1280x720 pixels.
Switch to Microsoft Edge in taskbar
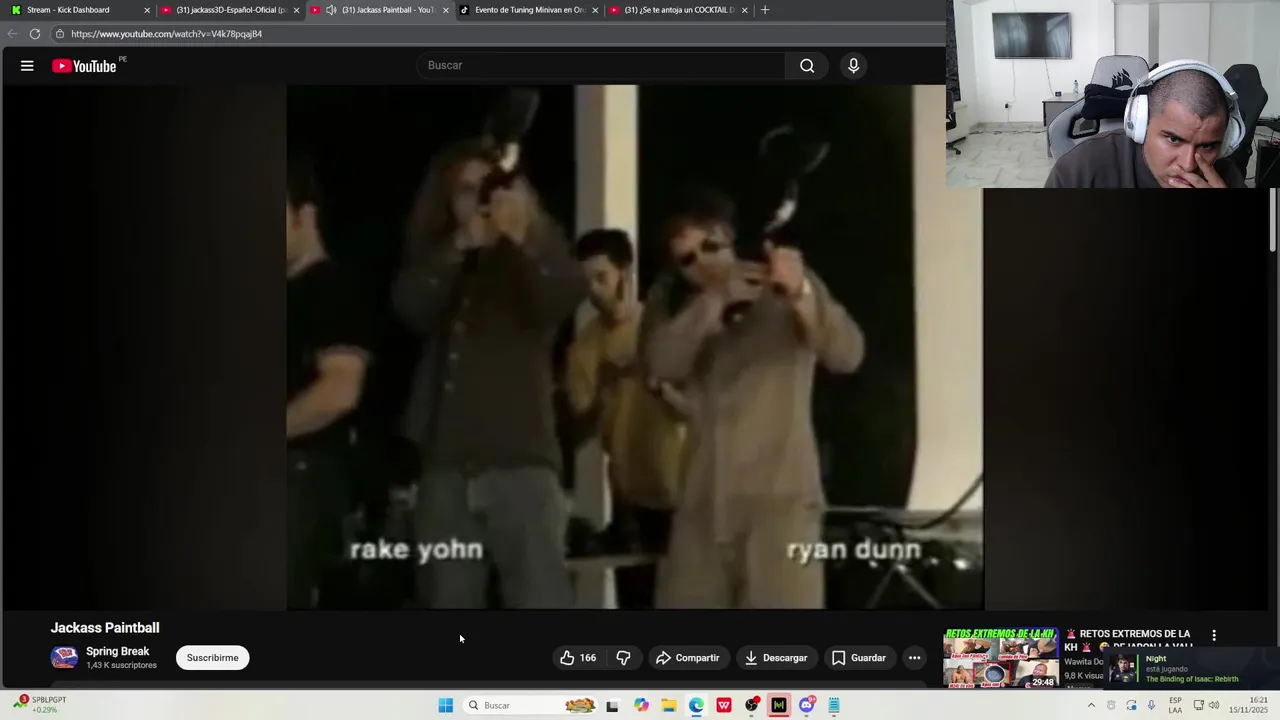point(696,706)
